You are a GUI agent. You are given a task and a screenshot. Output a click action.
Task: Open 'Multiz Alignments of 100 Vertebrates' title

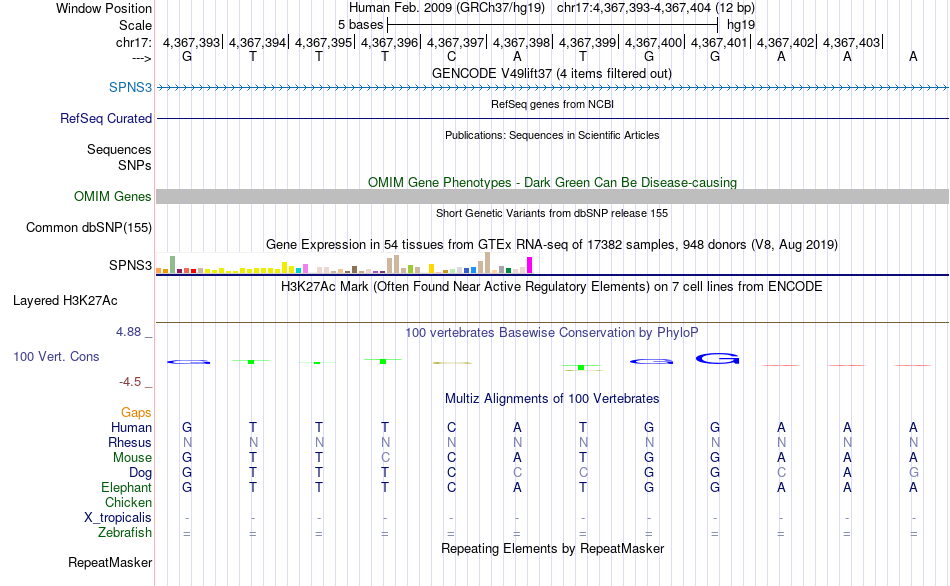(552, 399)
